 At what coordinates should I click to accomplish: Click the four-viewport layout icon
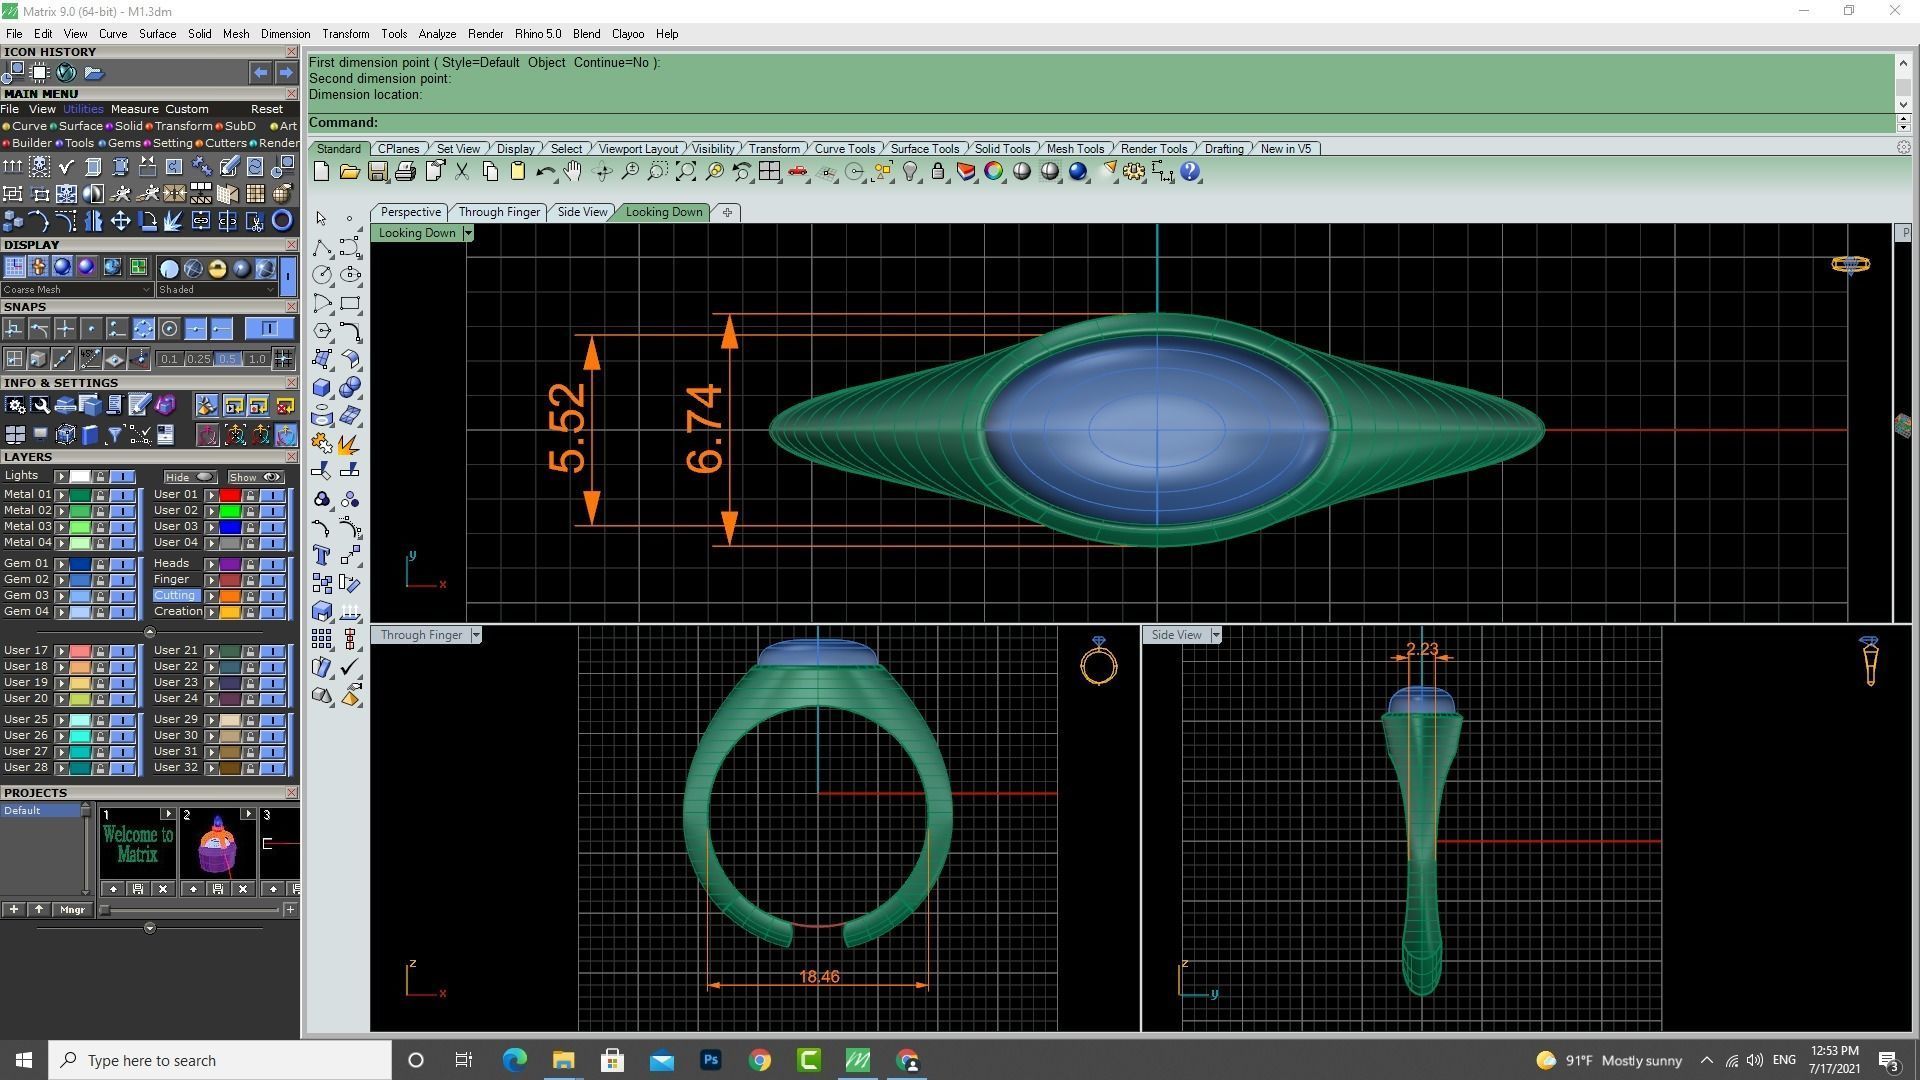click(769, 172)
